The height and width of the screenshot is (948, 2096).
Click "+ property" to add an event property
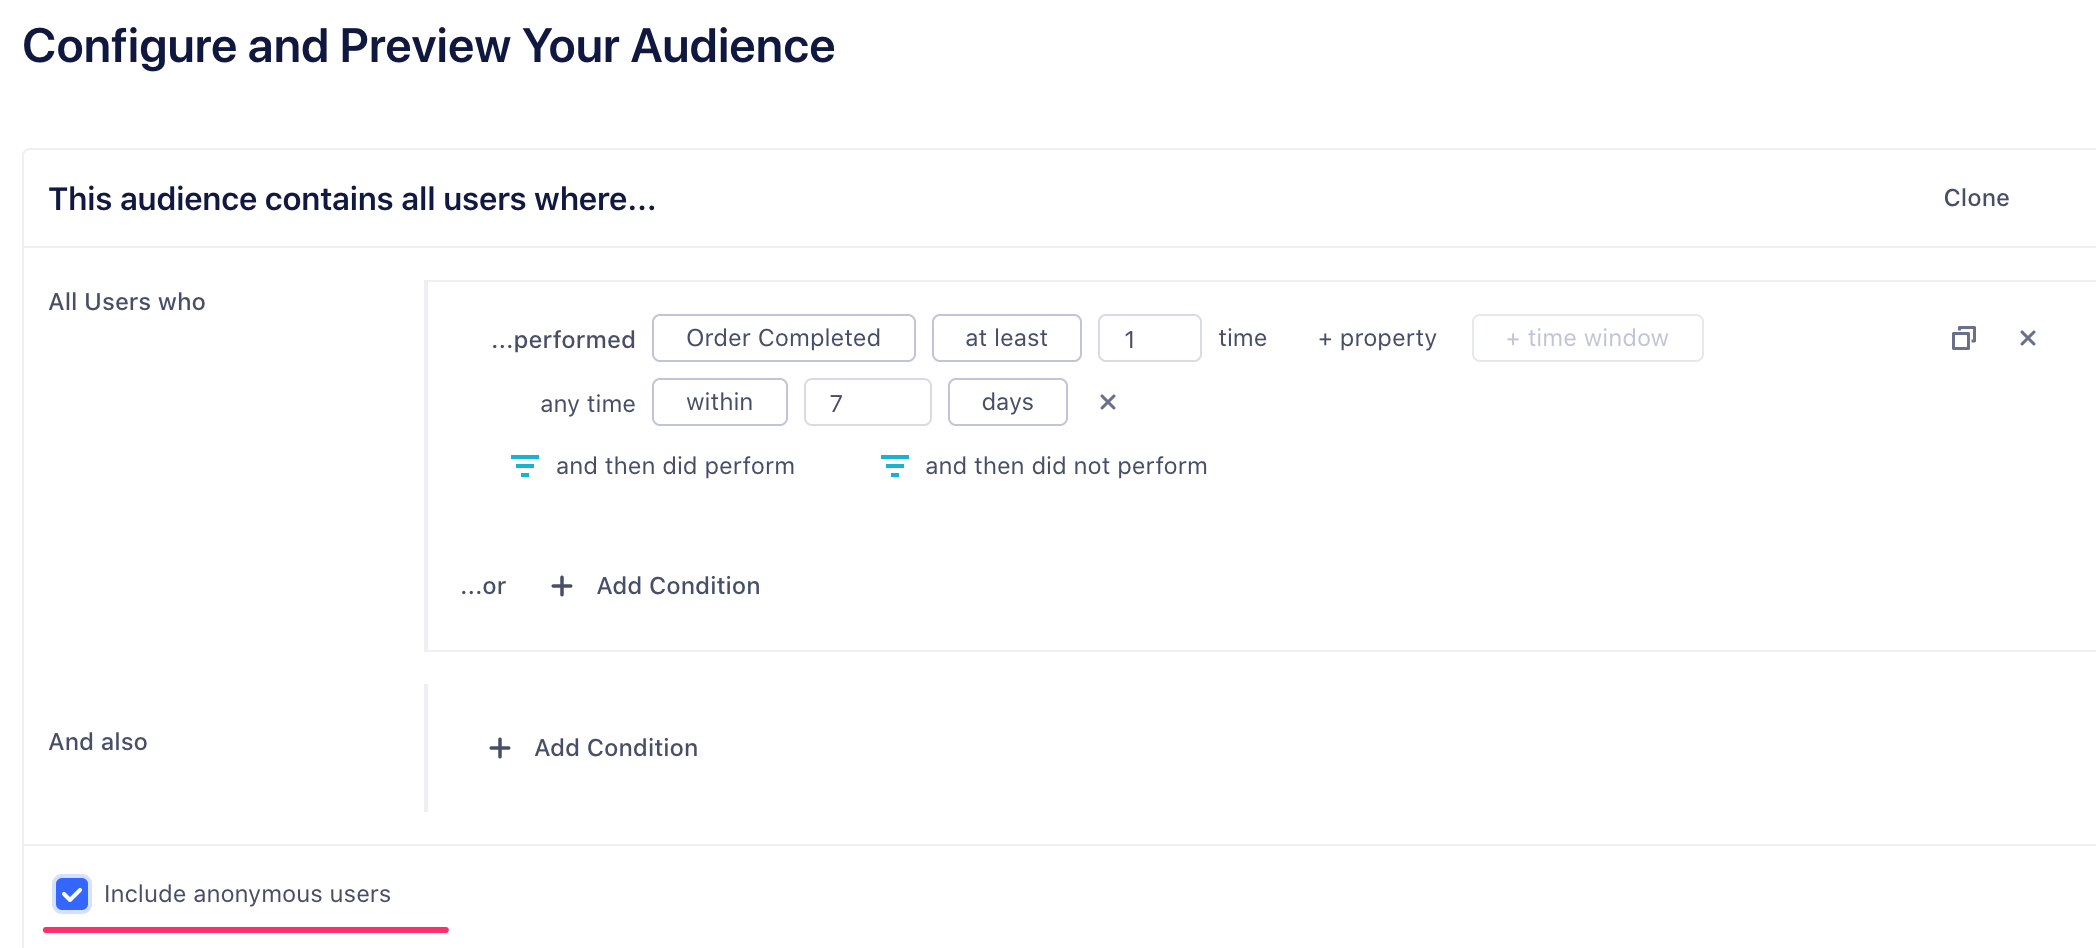(x=1376, y=338)
